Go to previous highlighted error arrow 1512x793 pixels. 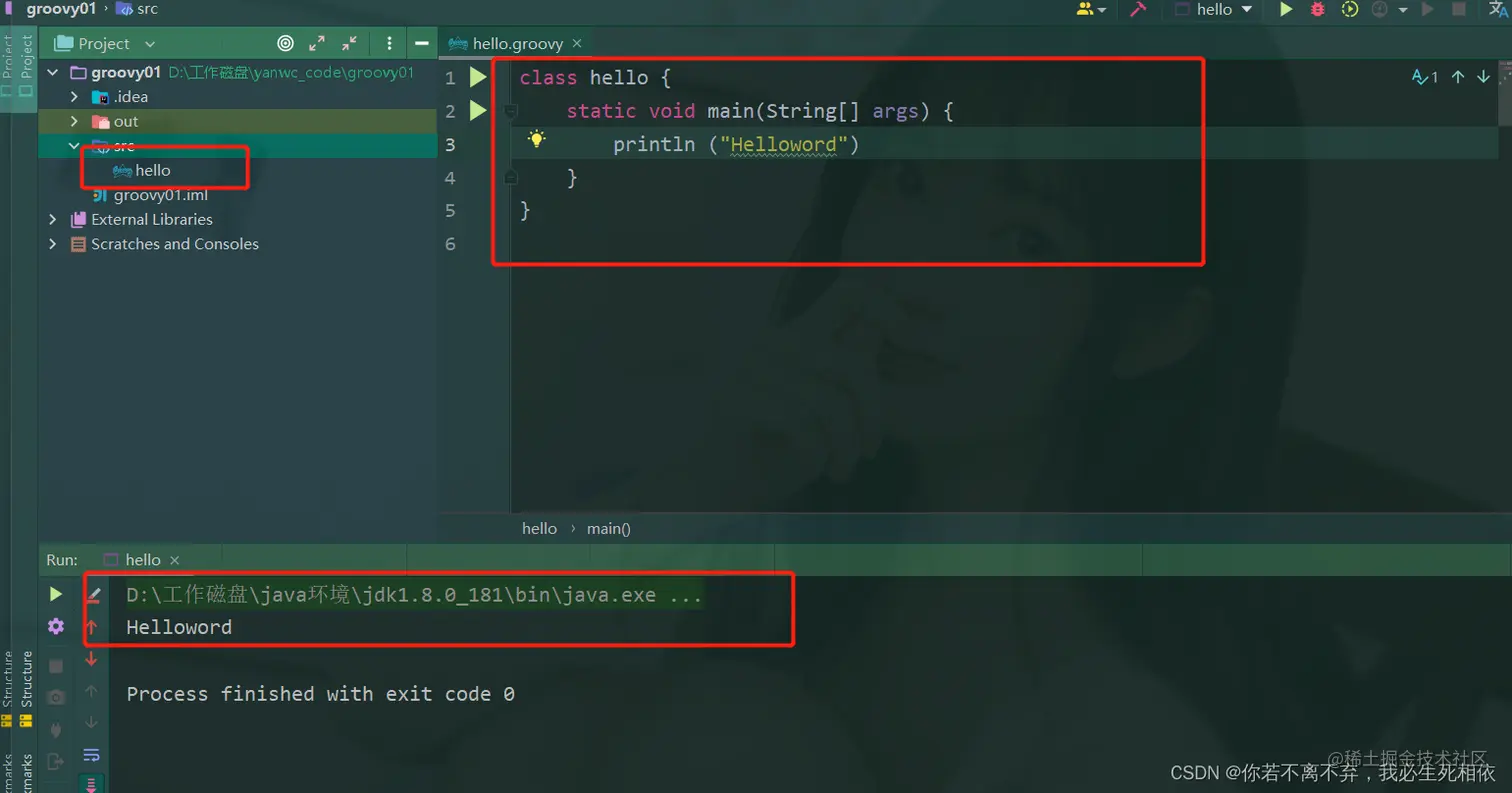1457,77
